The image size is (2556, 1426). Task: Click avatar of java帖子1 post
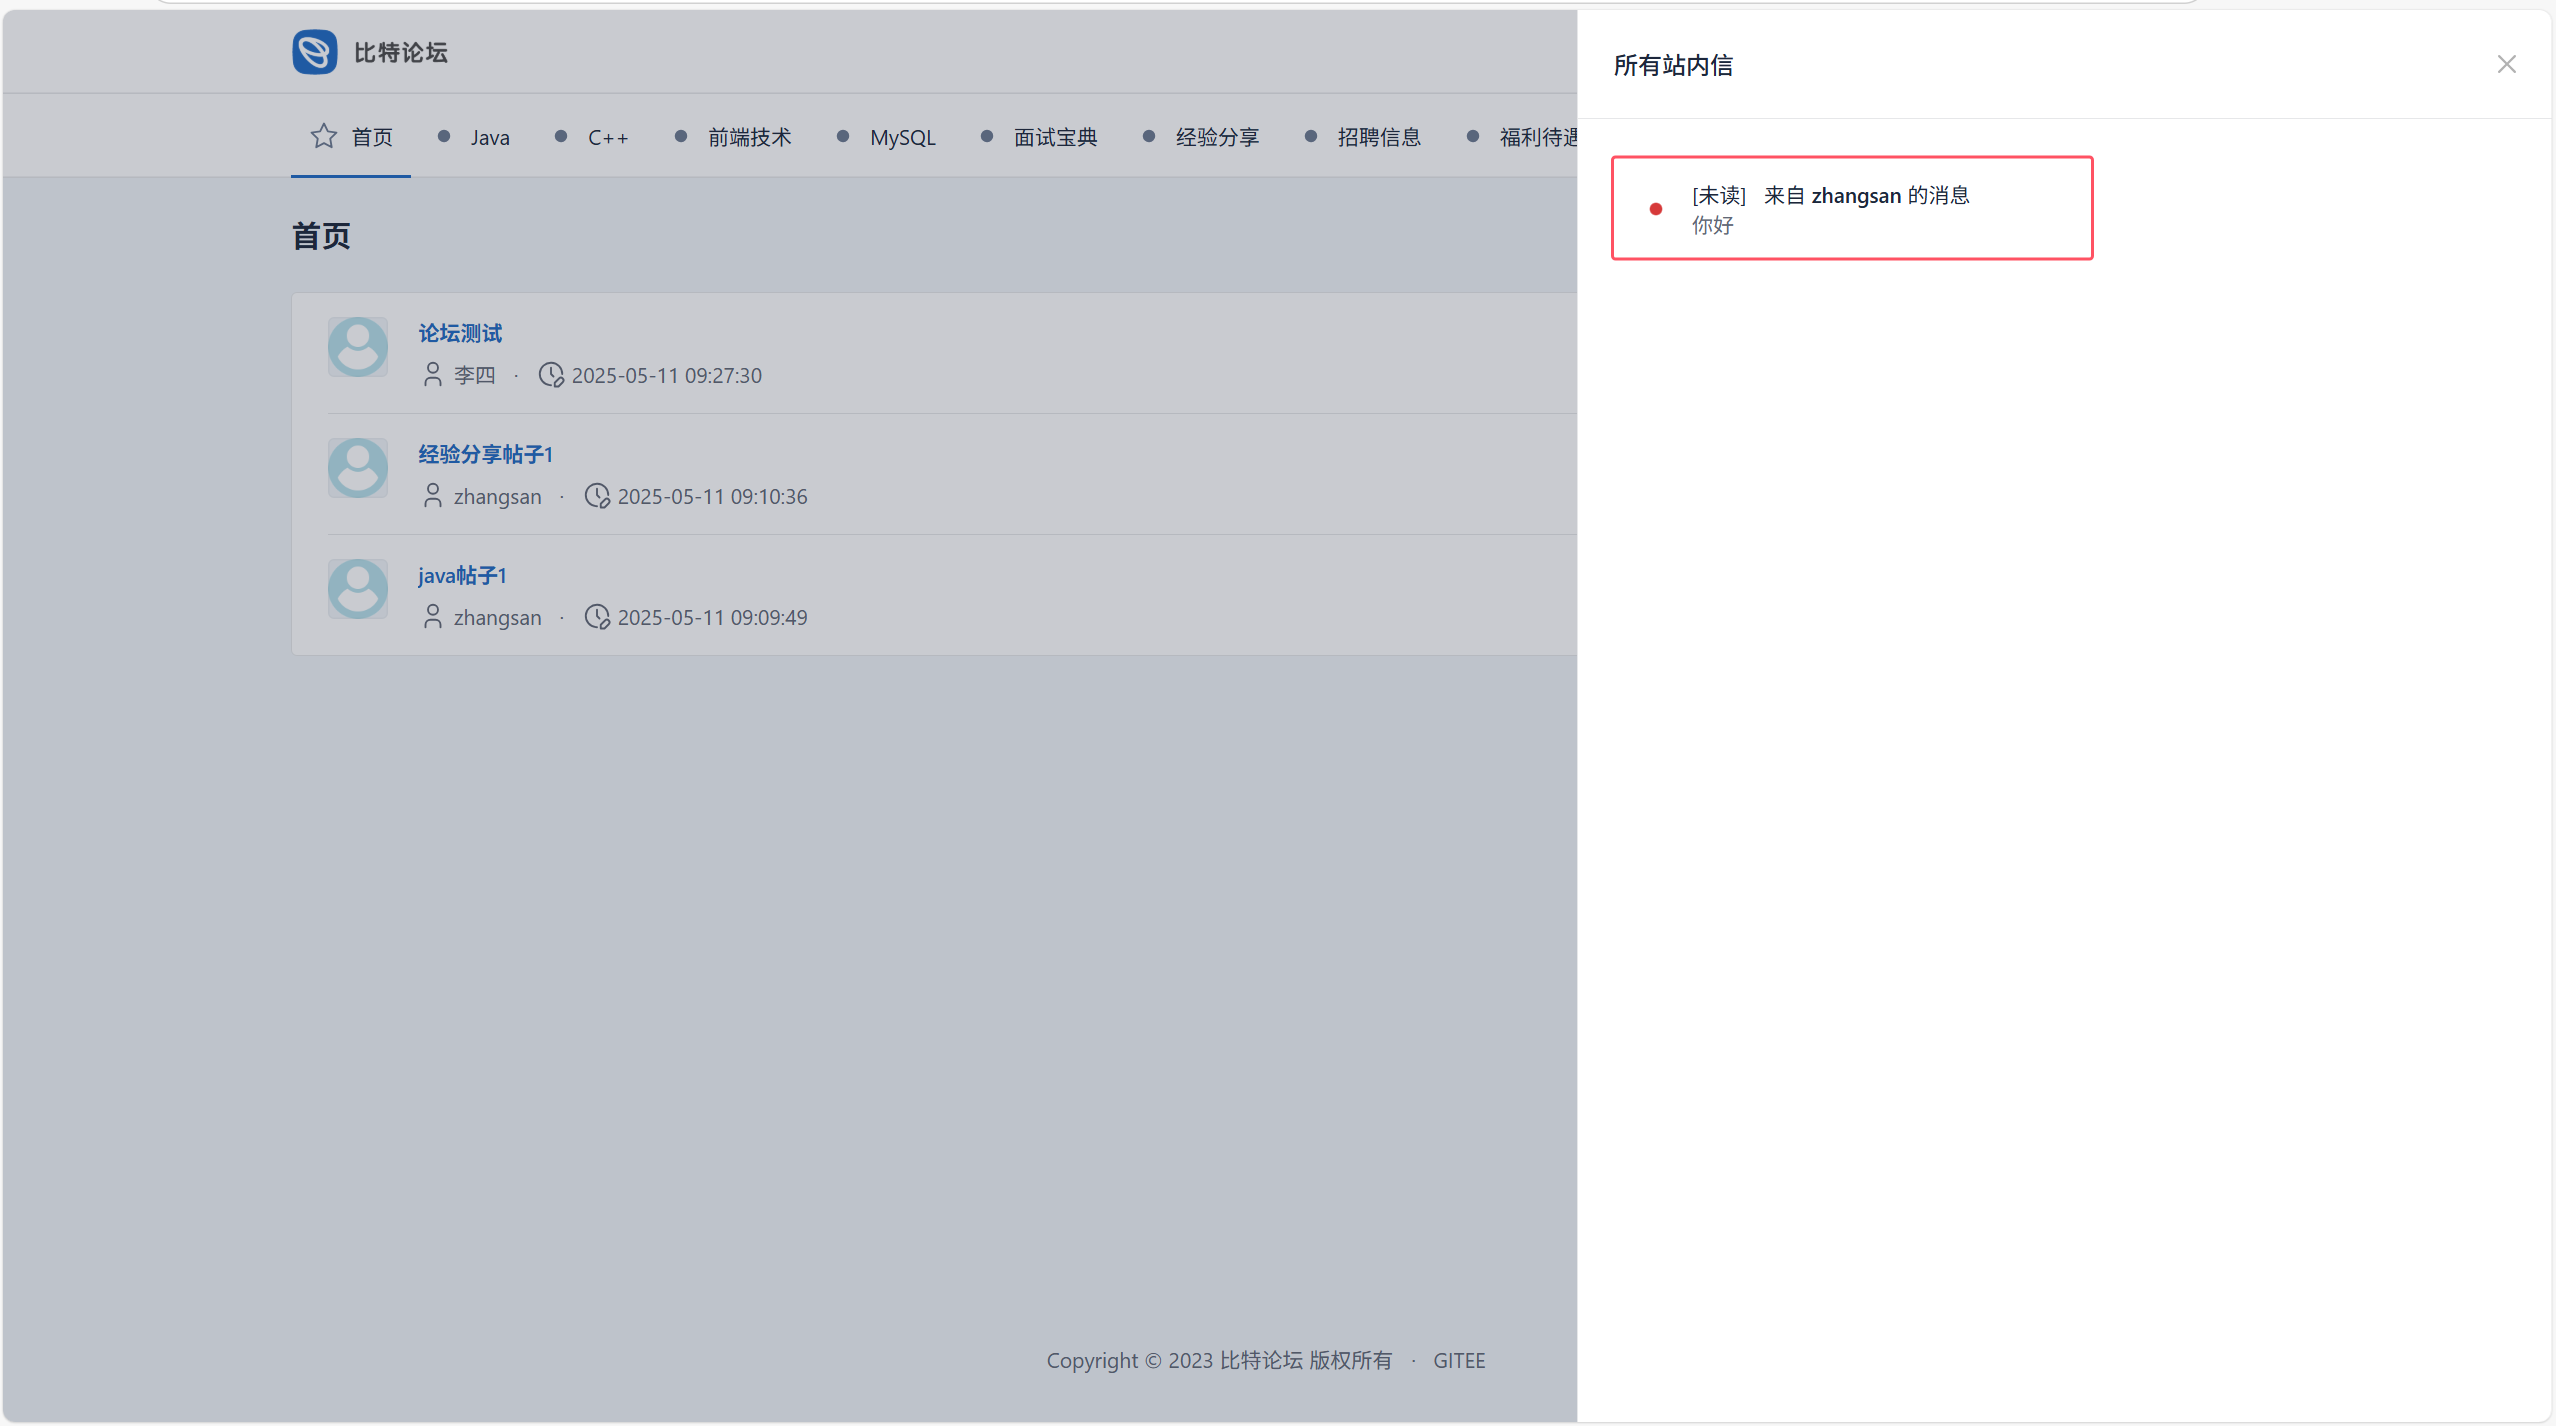coord(358,589)
